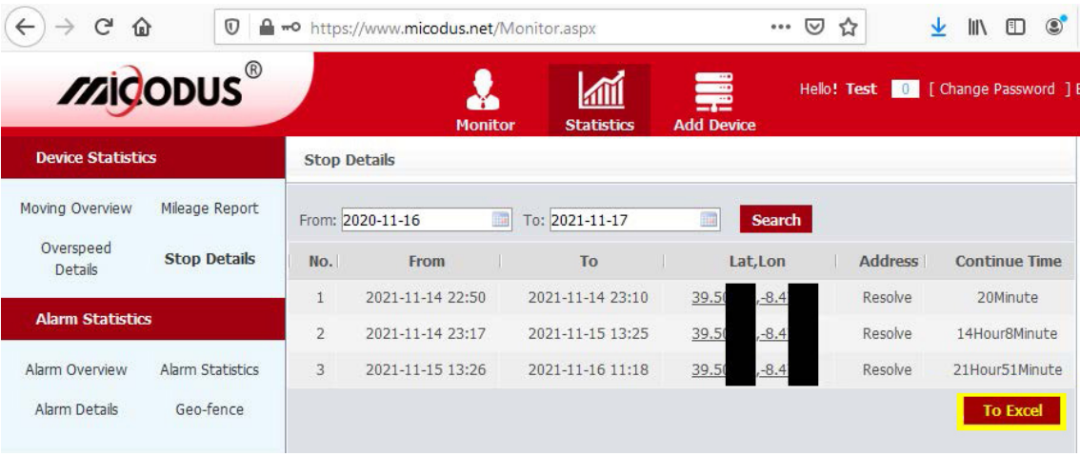Open the downloads arrow icon
This screenshot has width=1080, height=456.
[938, 27]
